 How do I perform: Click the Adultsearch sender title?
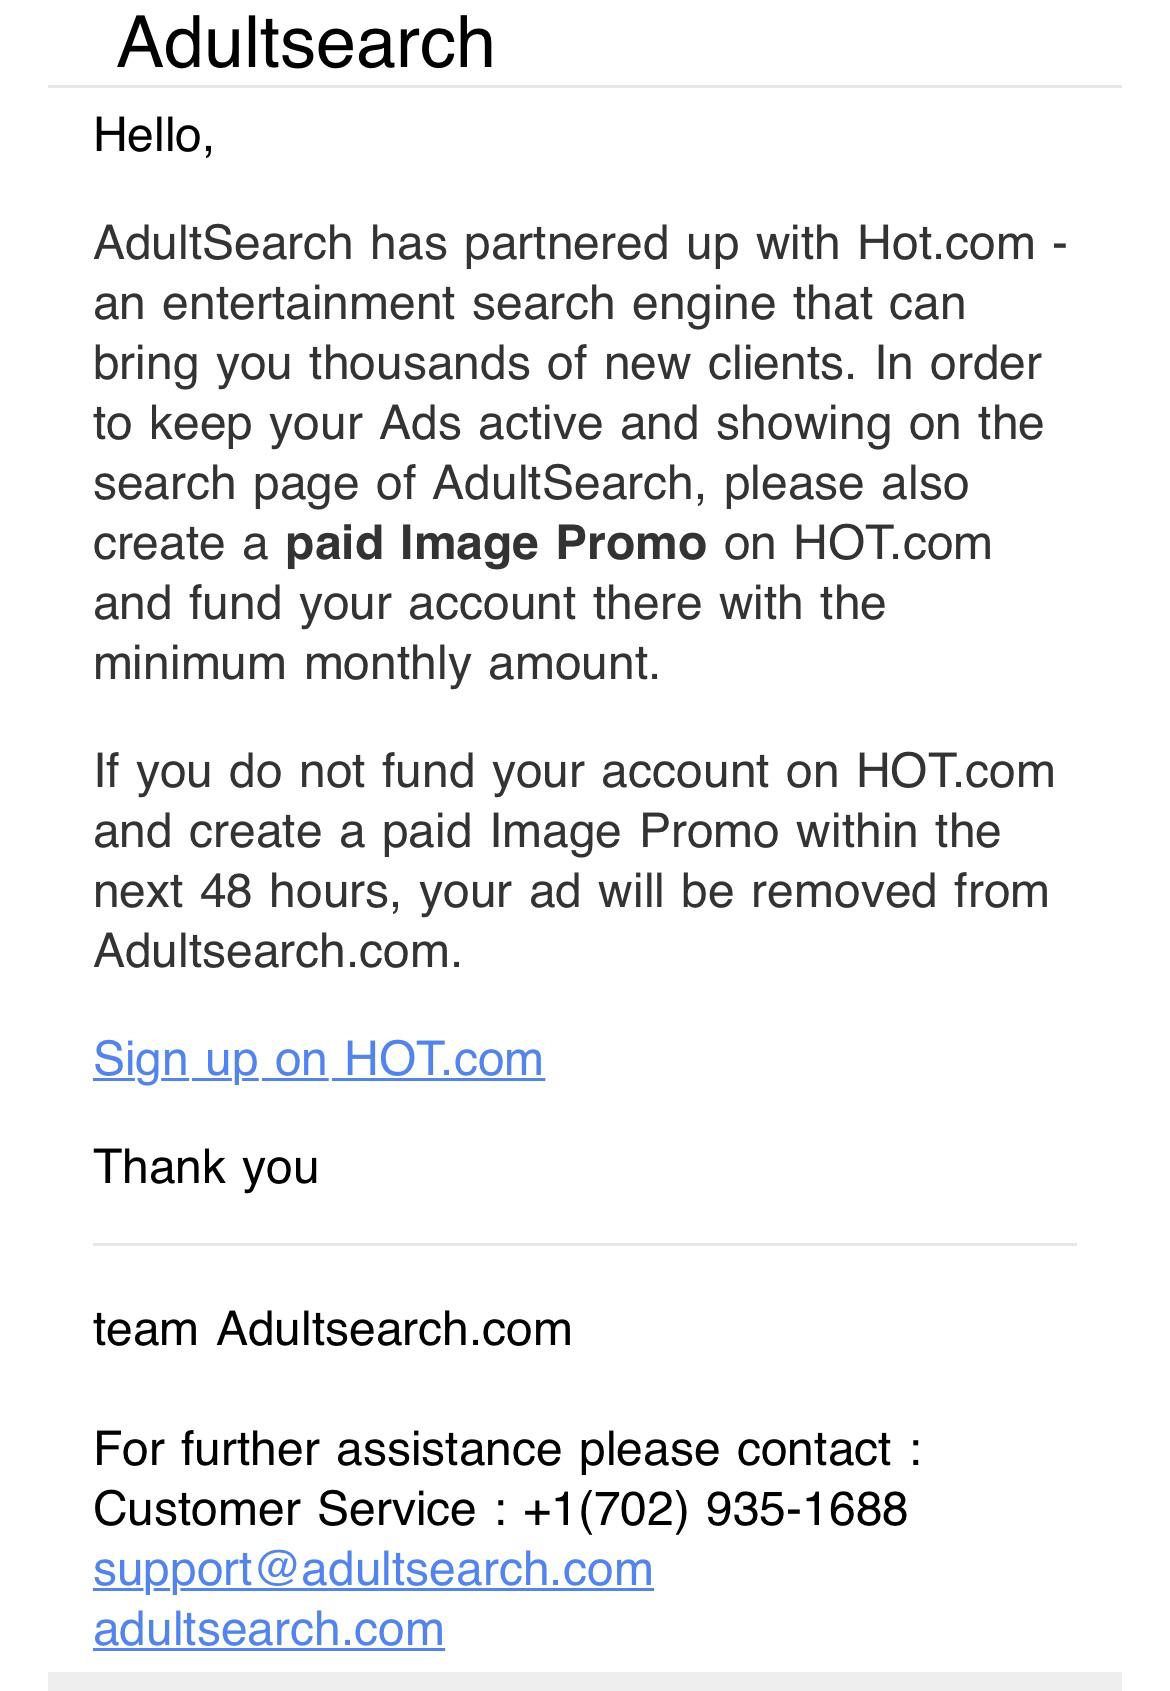(305, 43)
